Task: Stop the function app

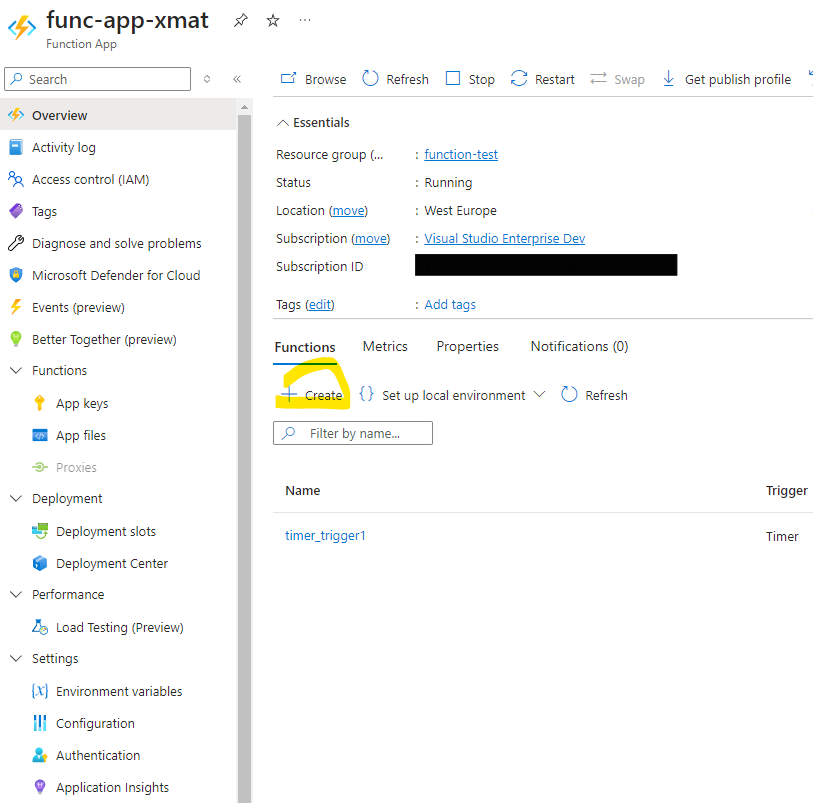Action: pos(470,79)
